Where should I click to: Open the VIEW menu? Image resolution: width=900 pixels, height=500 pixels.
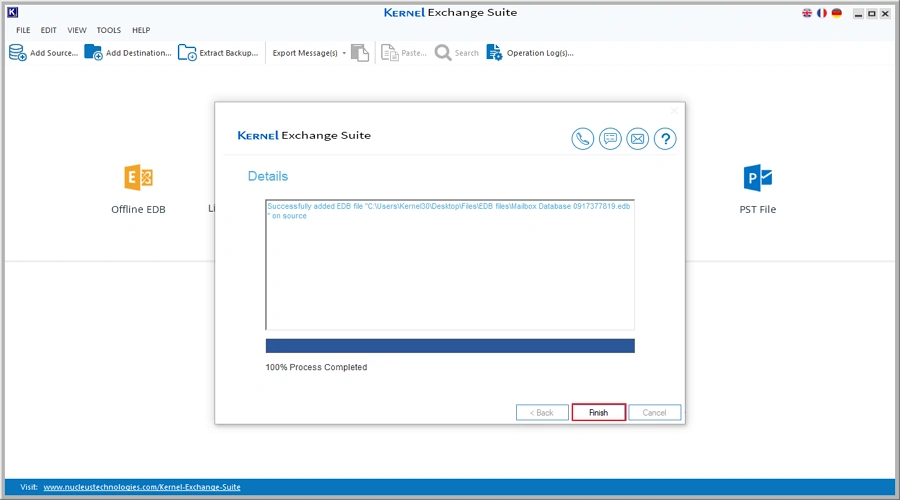point(77,31)
